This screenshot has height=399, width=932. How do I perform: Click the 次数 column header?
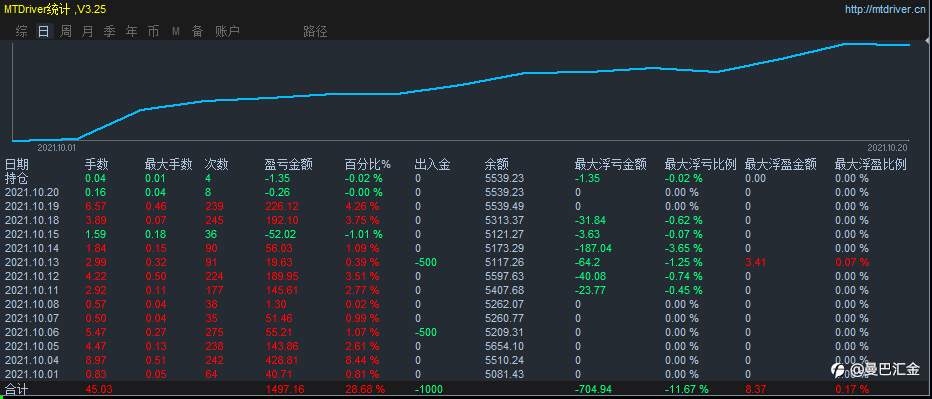click(x=216, y=165)
